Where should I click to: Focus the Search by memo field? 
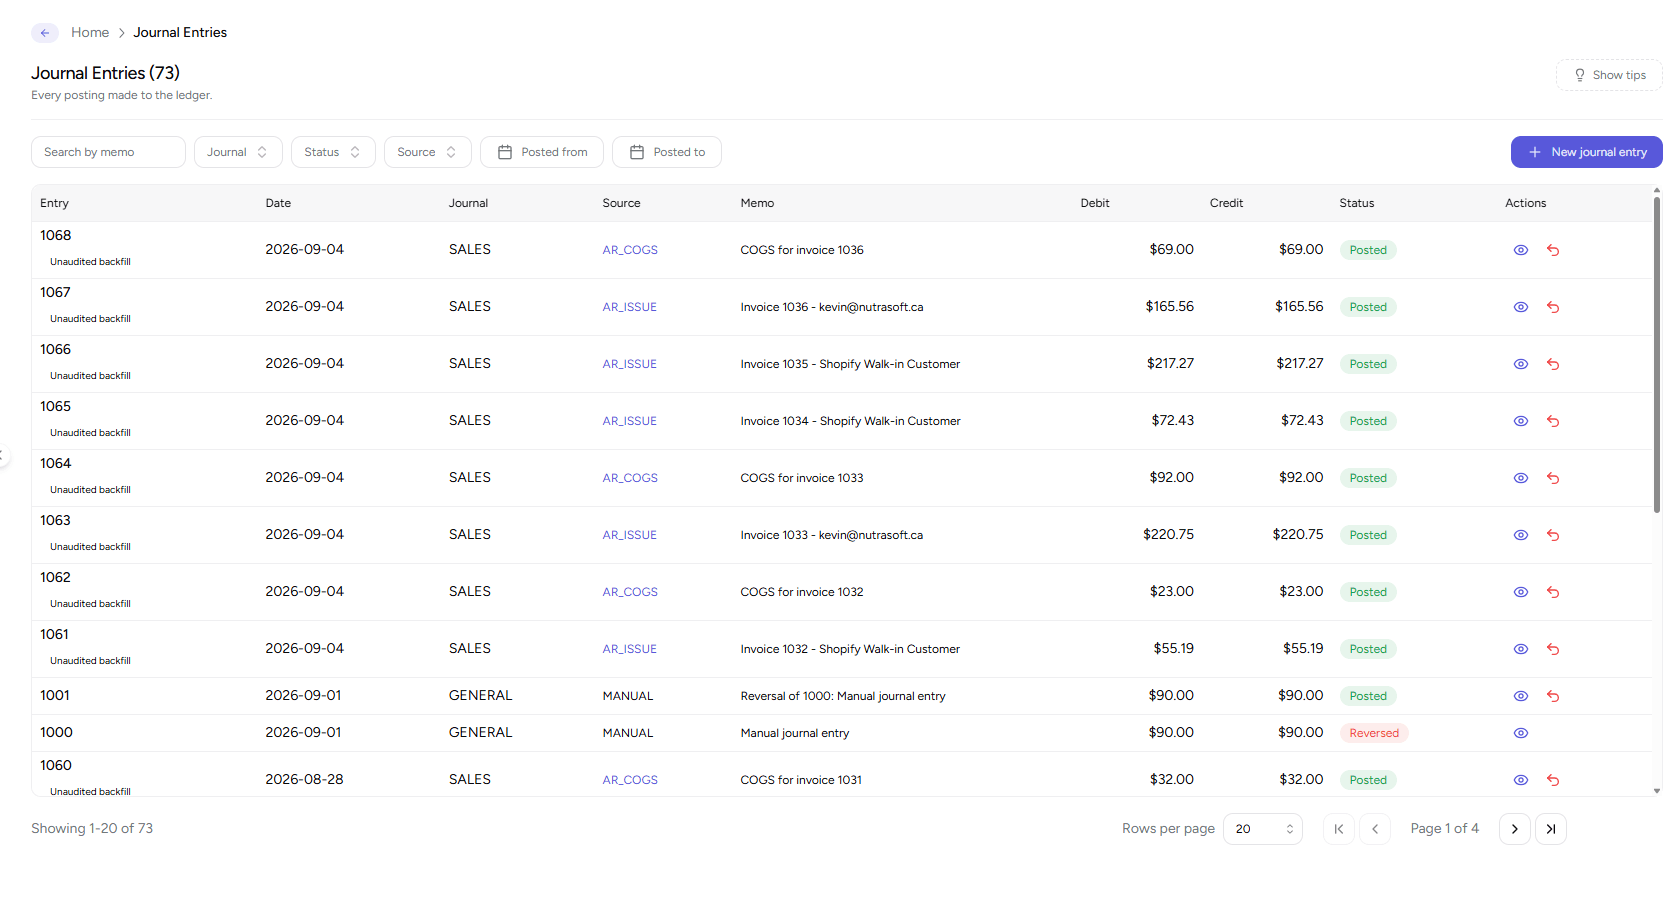click(x=108, y=152)
